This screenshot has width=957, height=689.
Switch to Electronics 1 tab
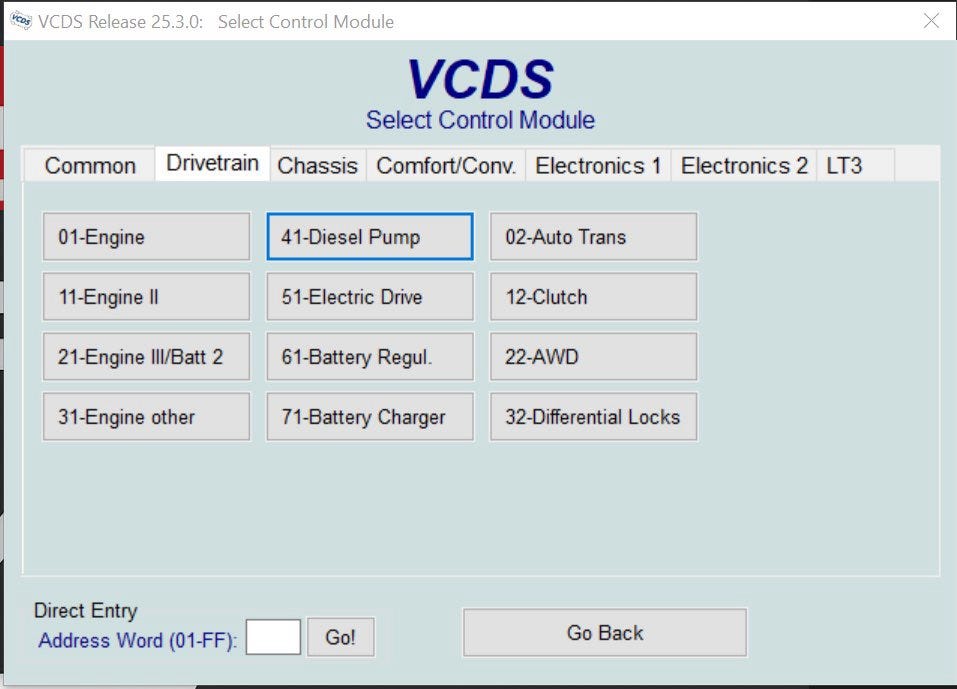coord(598,165)
